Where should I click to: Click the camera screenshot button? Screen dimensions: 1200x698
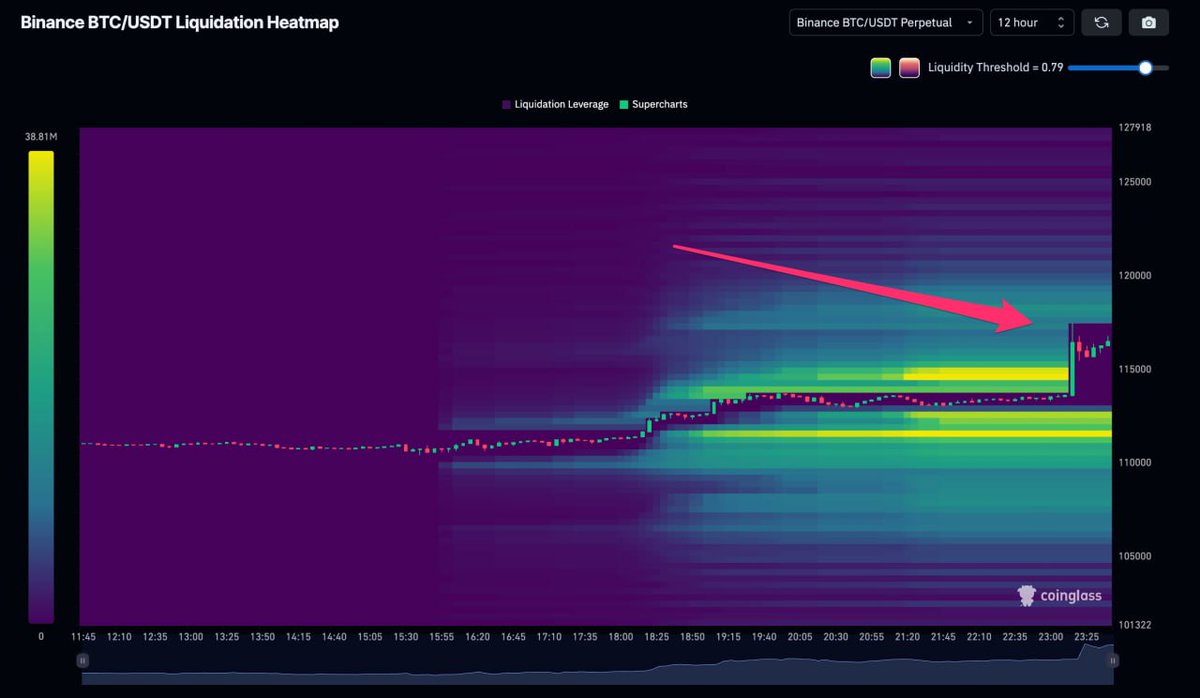tap(1148, 22)
